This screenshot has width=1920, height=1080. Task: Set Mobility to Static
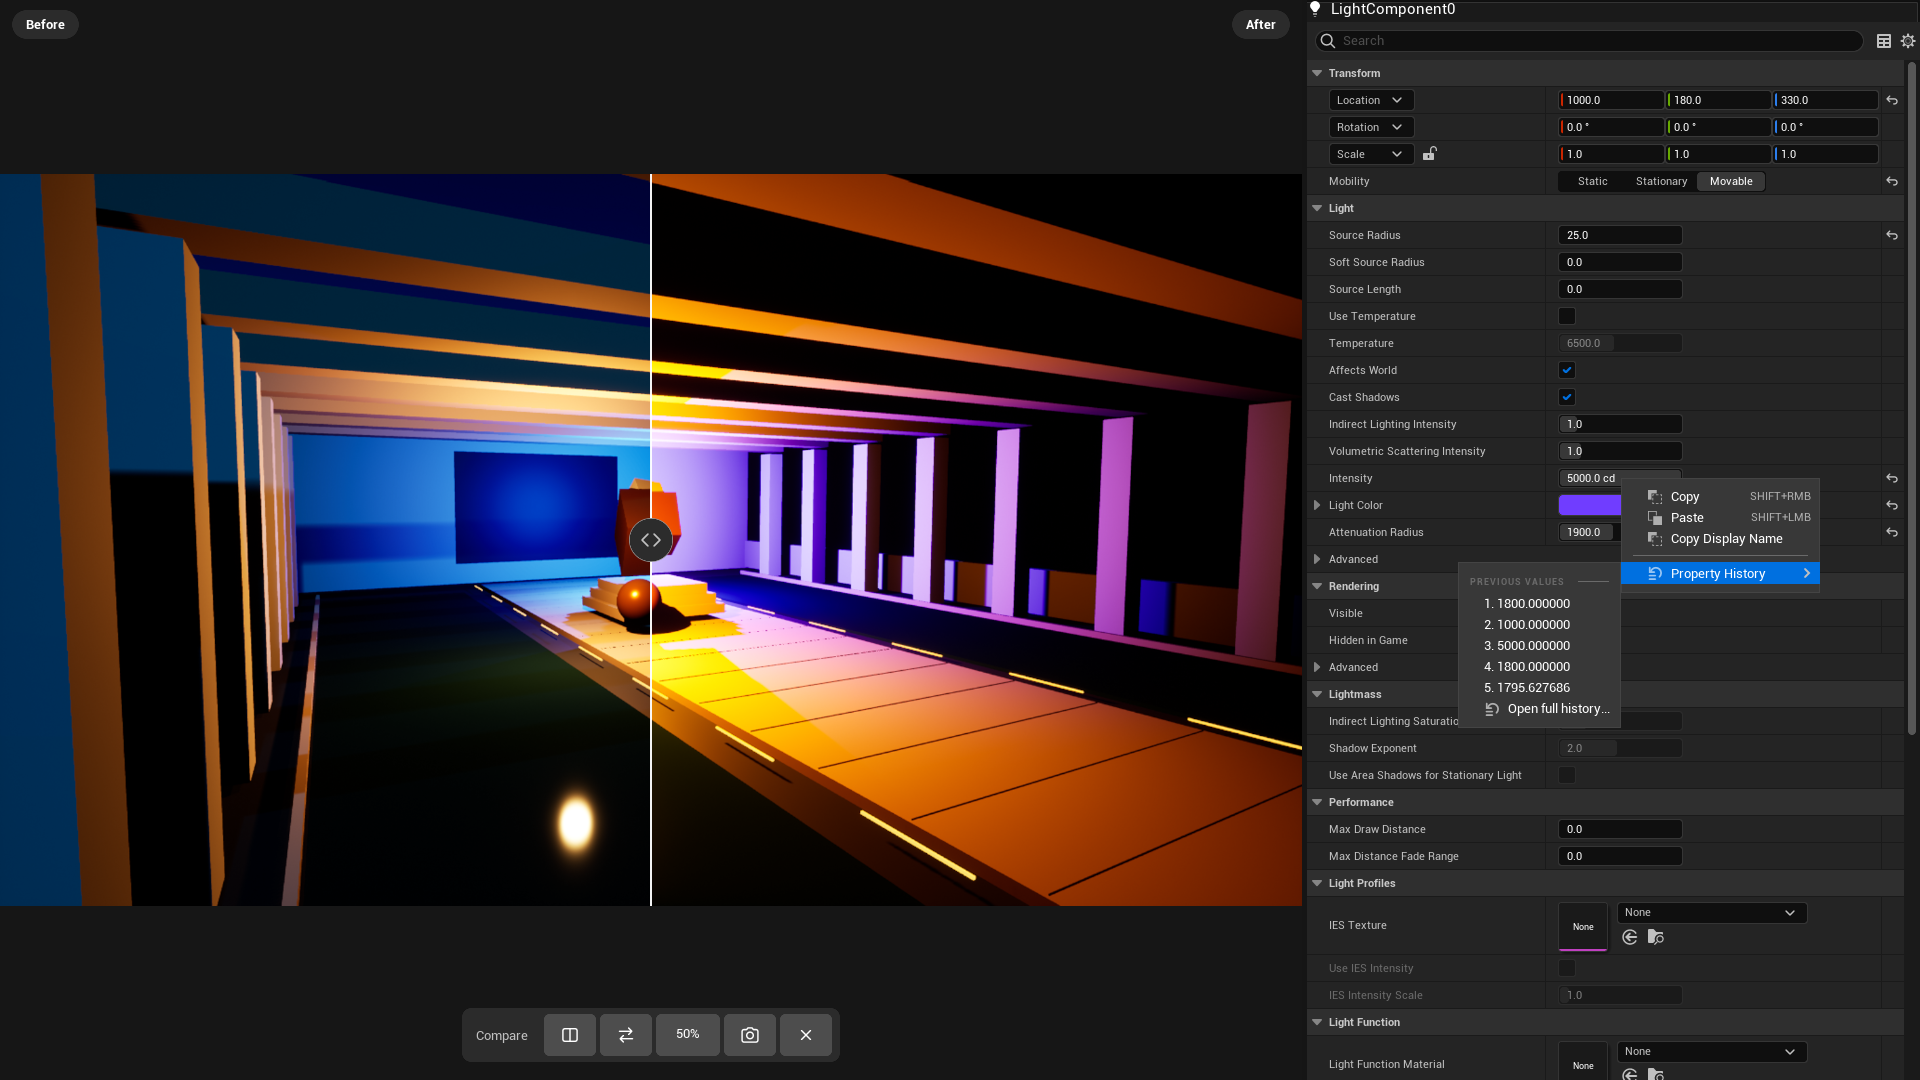tap(1593, 181)
